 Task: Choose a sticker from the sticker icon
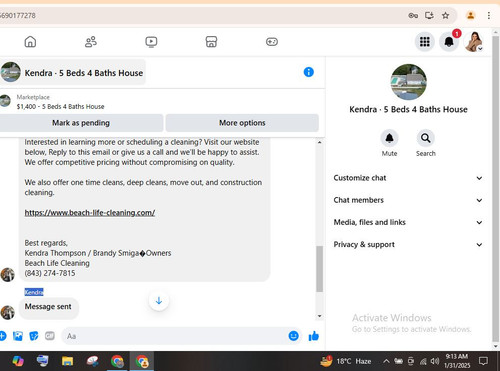click(34, 336)
